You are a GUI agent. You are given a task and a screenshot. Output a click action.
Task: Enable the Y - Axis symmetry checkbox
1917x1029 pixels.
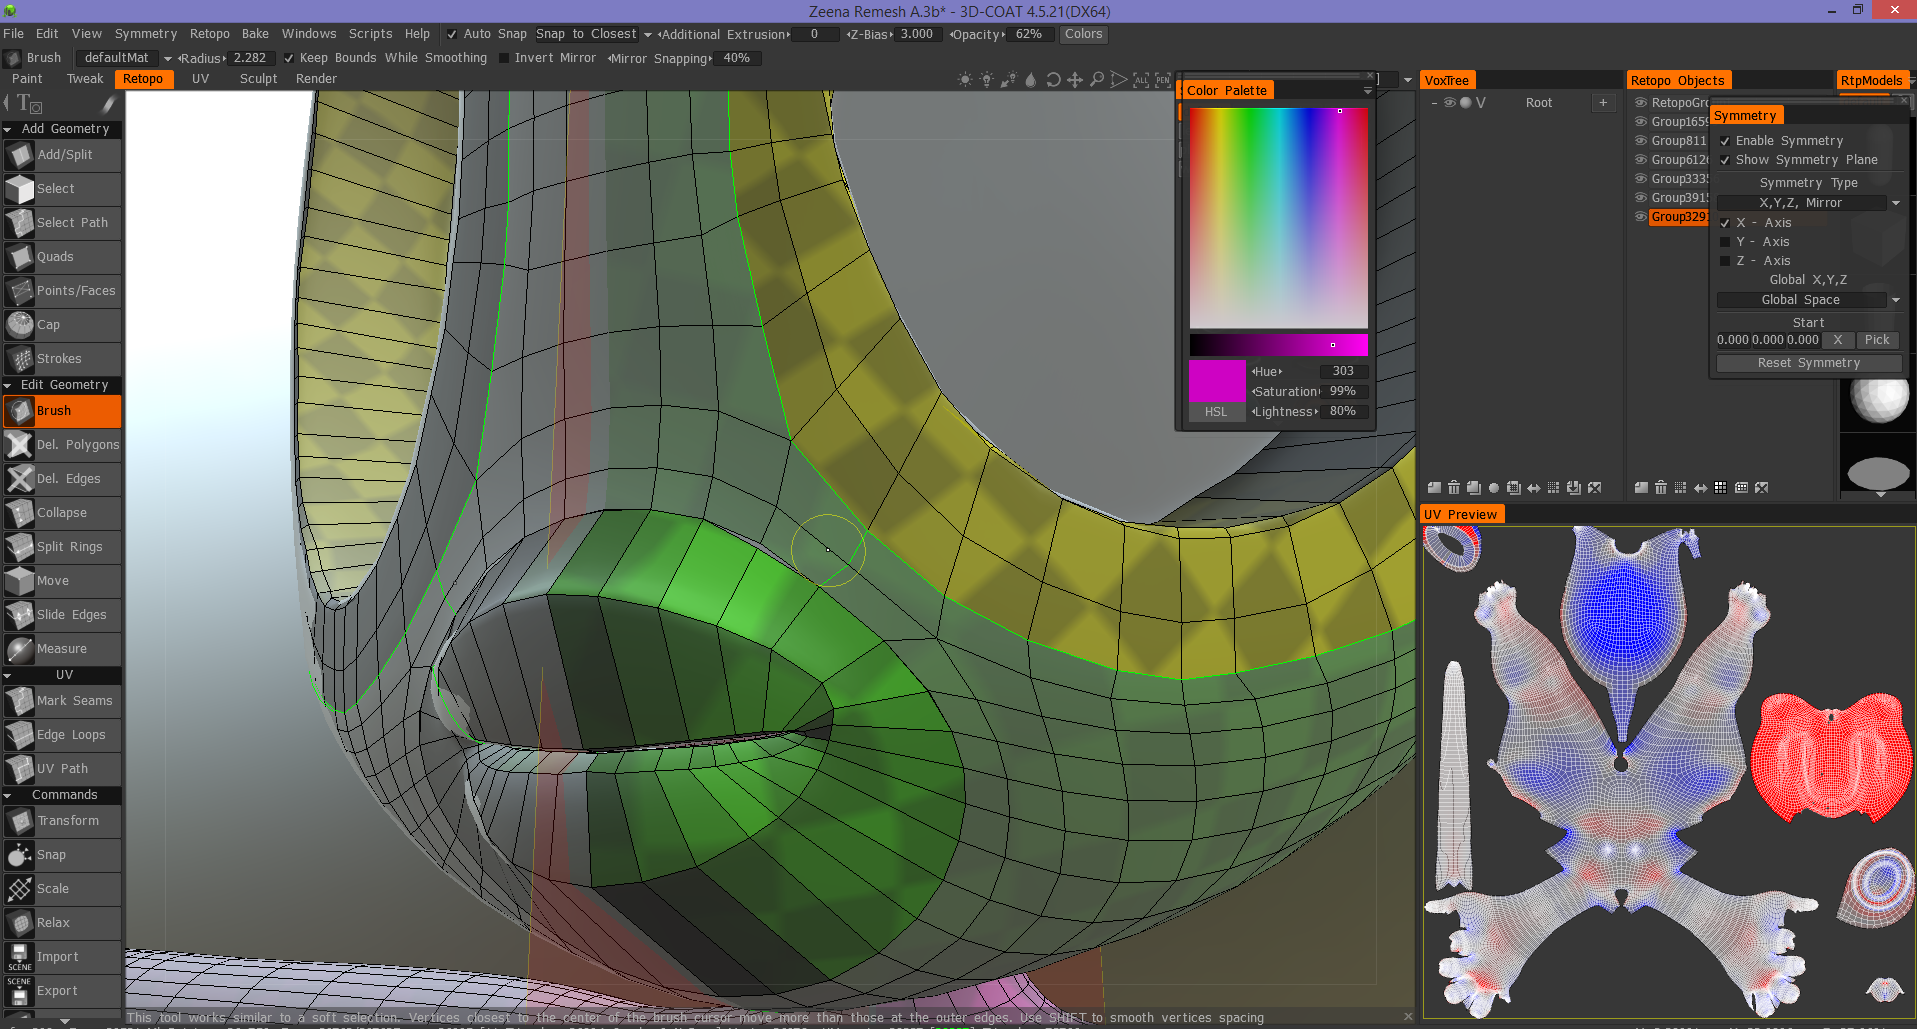tap(1725, 242)
